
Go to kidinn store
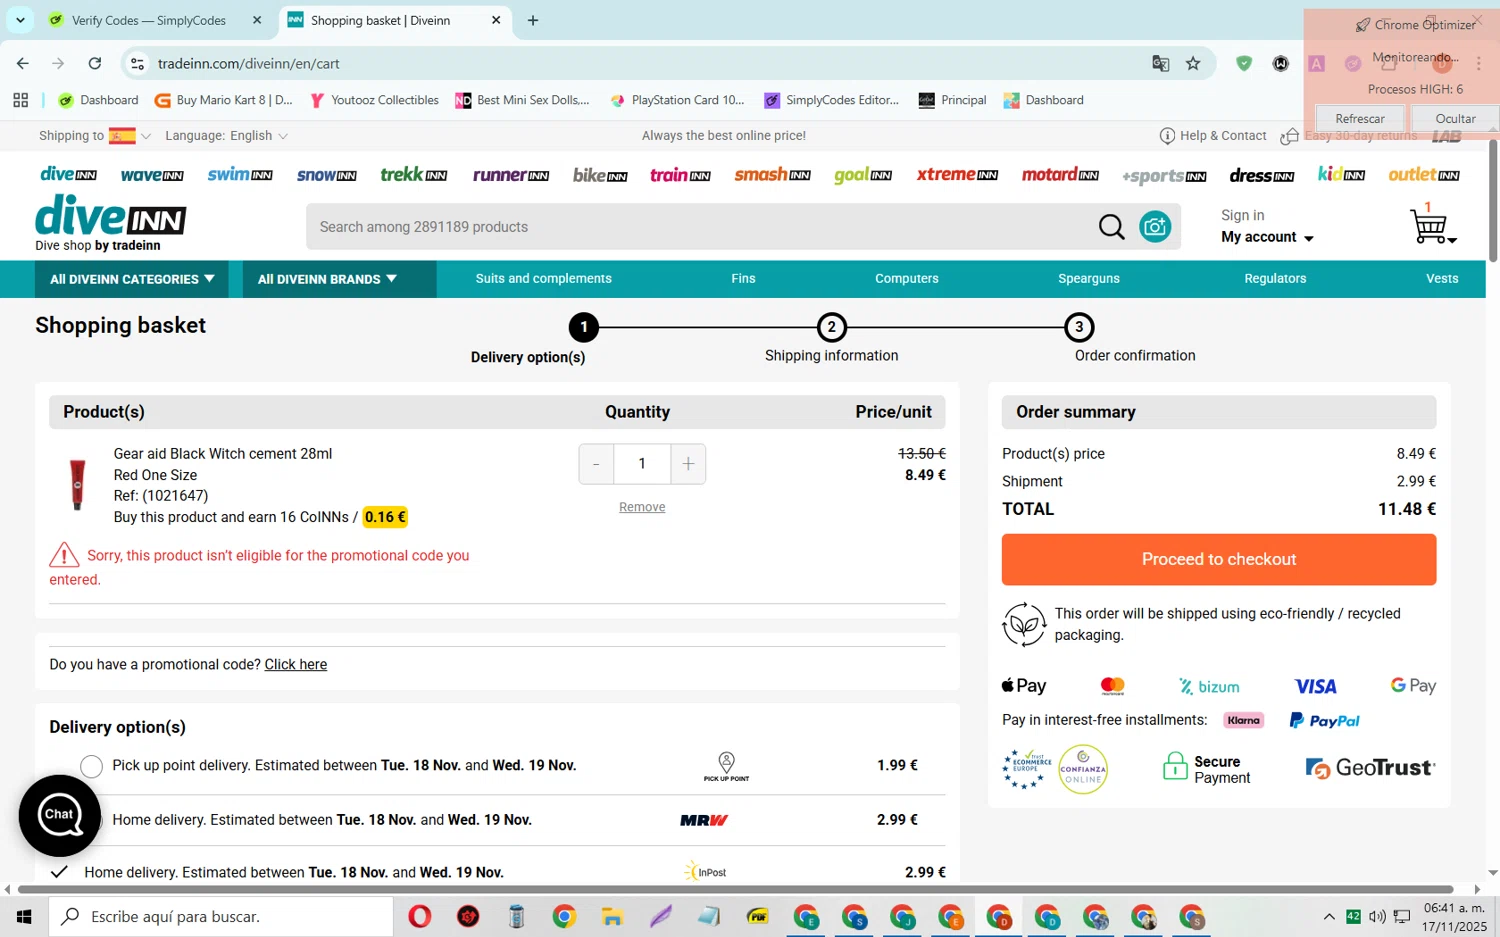1341,175
